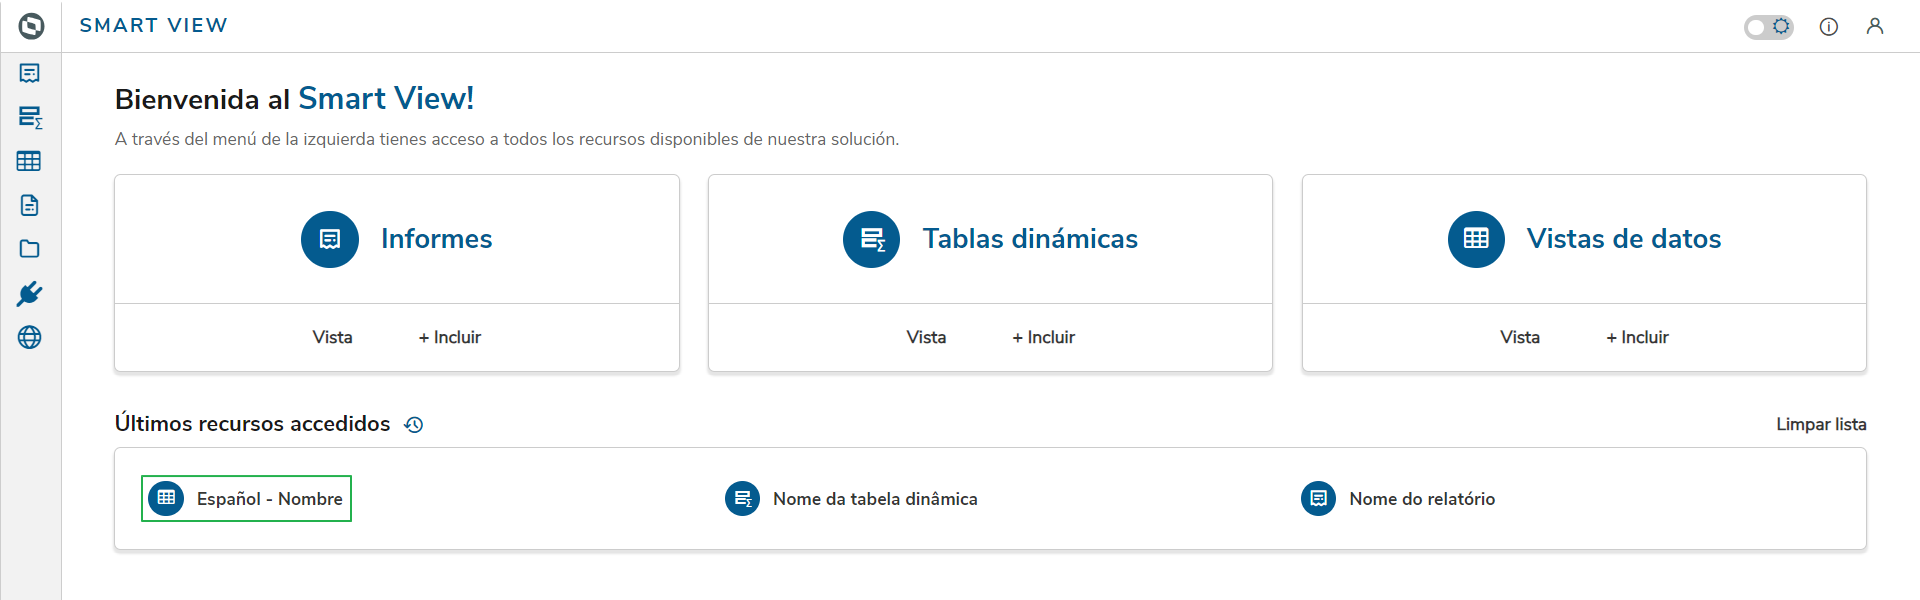Click + Incluir under Informes
The height and width of the screenshot is (600, 1920).
pyautogui.click(x=450, y=338)
